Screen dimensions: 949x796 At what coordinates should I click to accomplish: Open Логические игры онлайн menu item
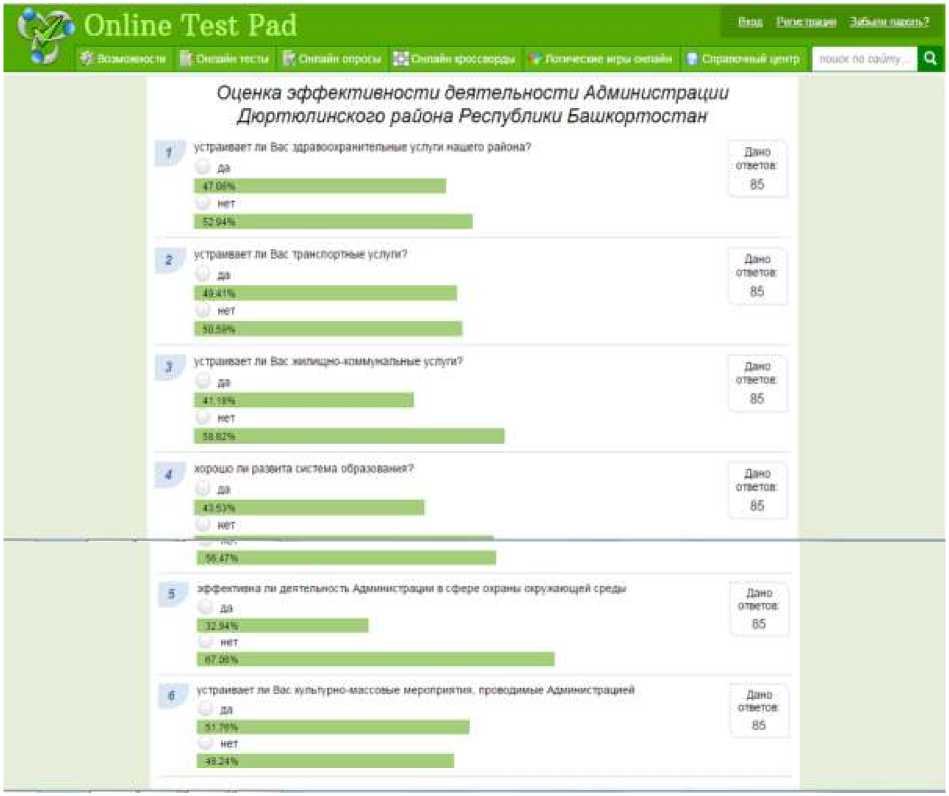[x=600, y=59]
